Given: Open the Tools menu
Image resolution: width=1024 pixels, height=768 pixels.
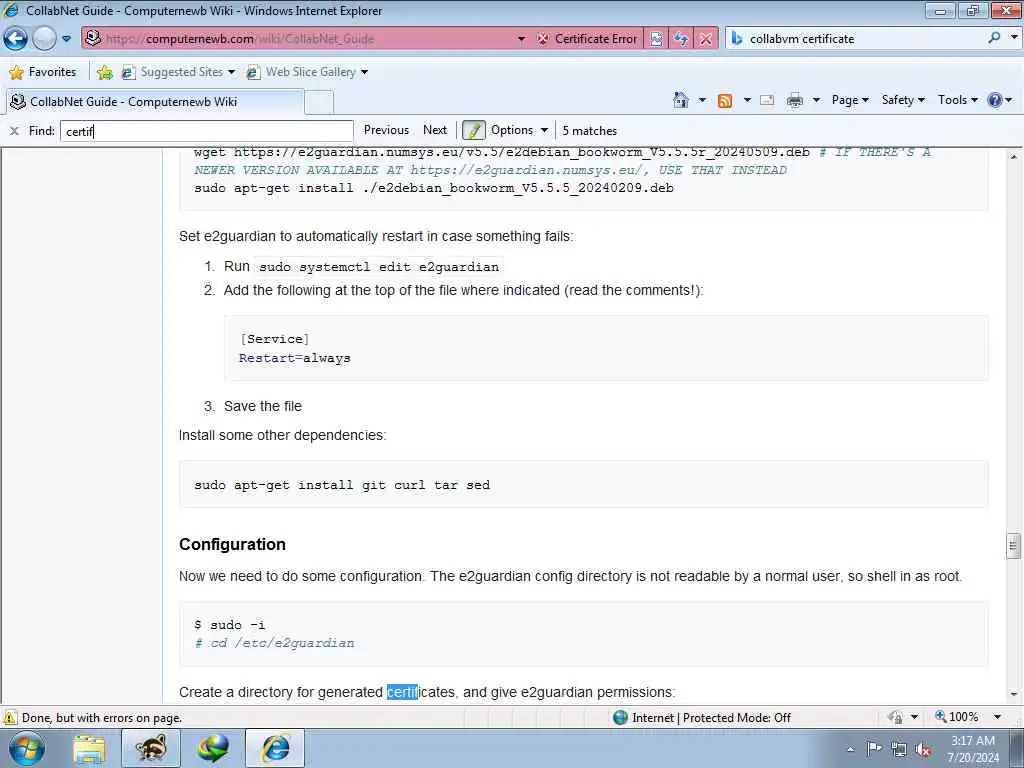Looking at the screenshot, I should pos(957,100).
